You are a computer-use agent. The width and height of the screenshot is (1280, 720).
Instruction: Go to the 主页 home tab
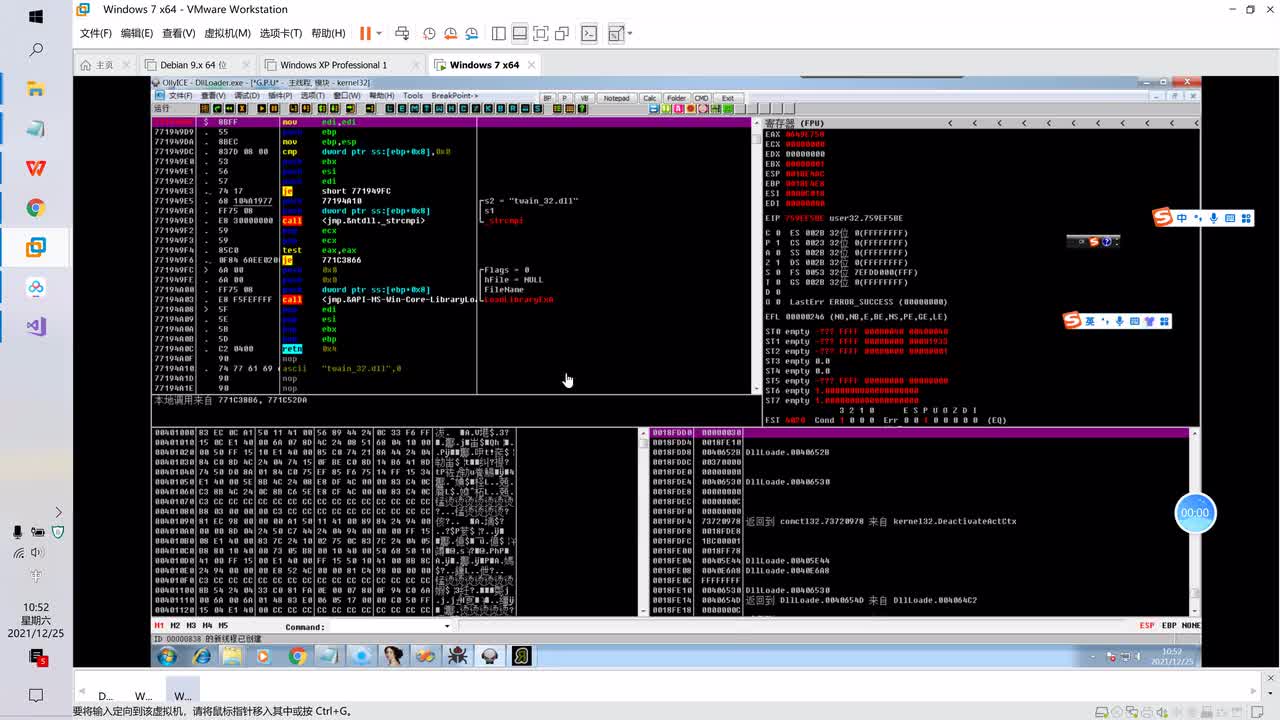(x=104, y=65)
